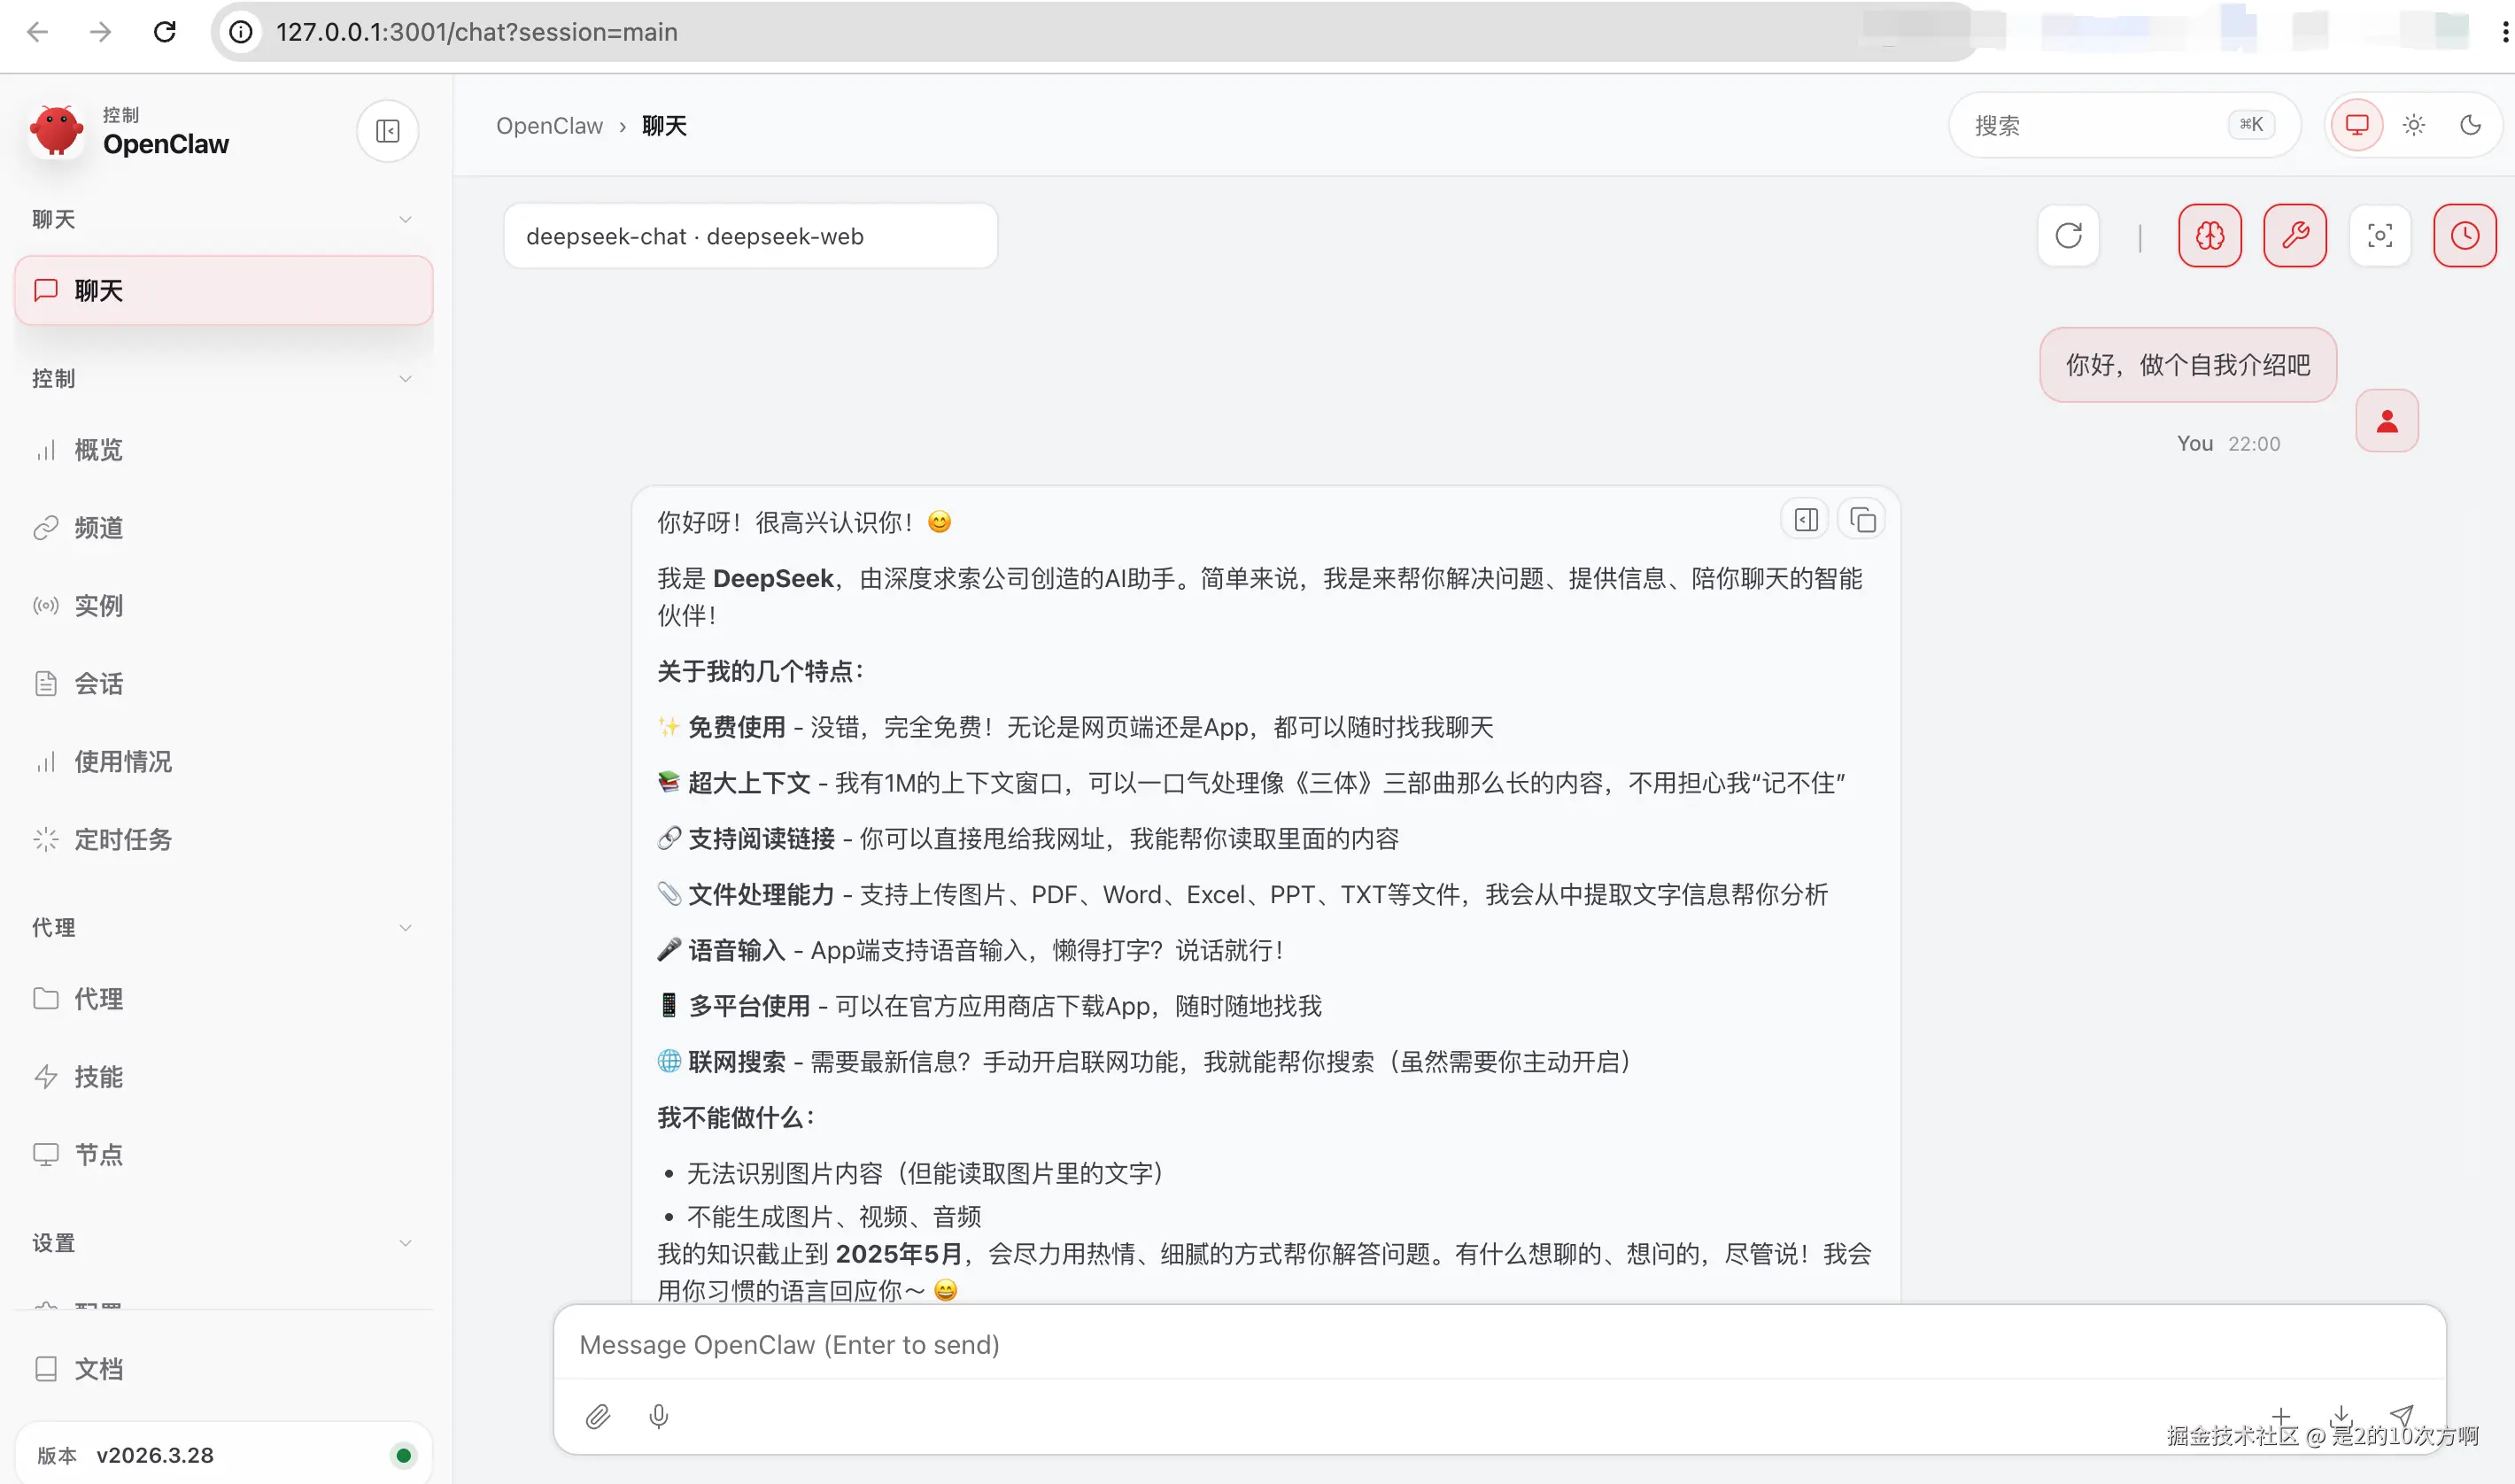
Task: Click the user message bubble 你好，做个自我介绍吧
Action: (x=2188, y=365)
